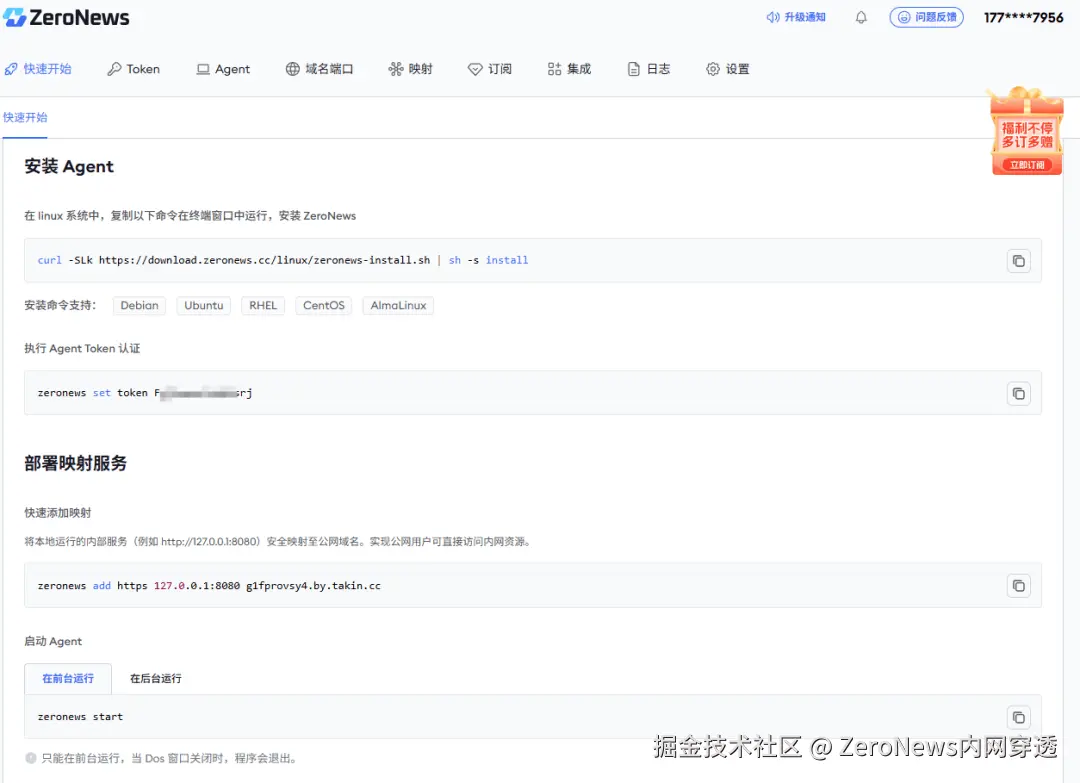Screen dimensions: 1080x783
Task: Copy the zeronews start command
Action: (1018, 718)
